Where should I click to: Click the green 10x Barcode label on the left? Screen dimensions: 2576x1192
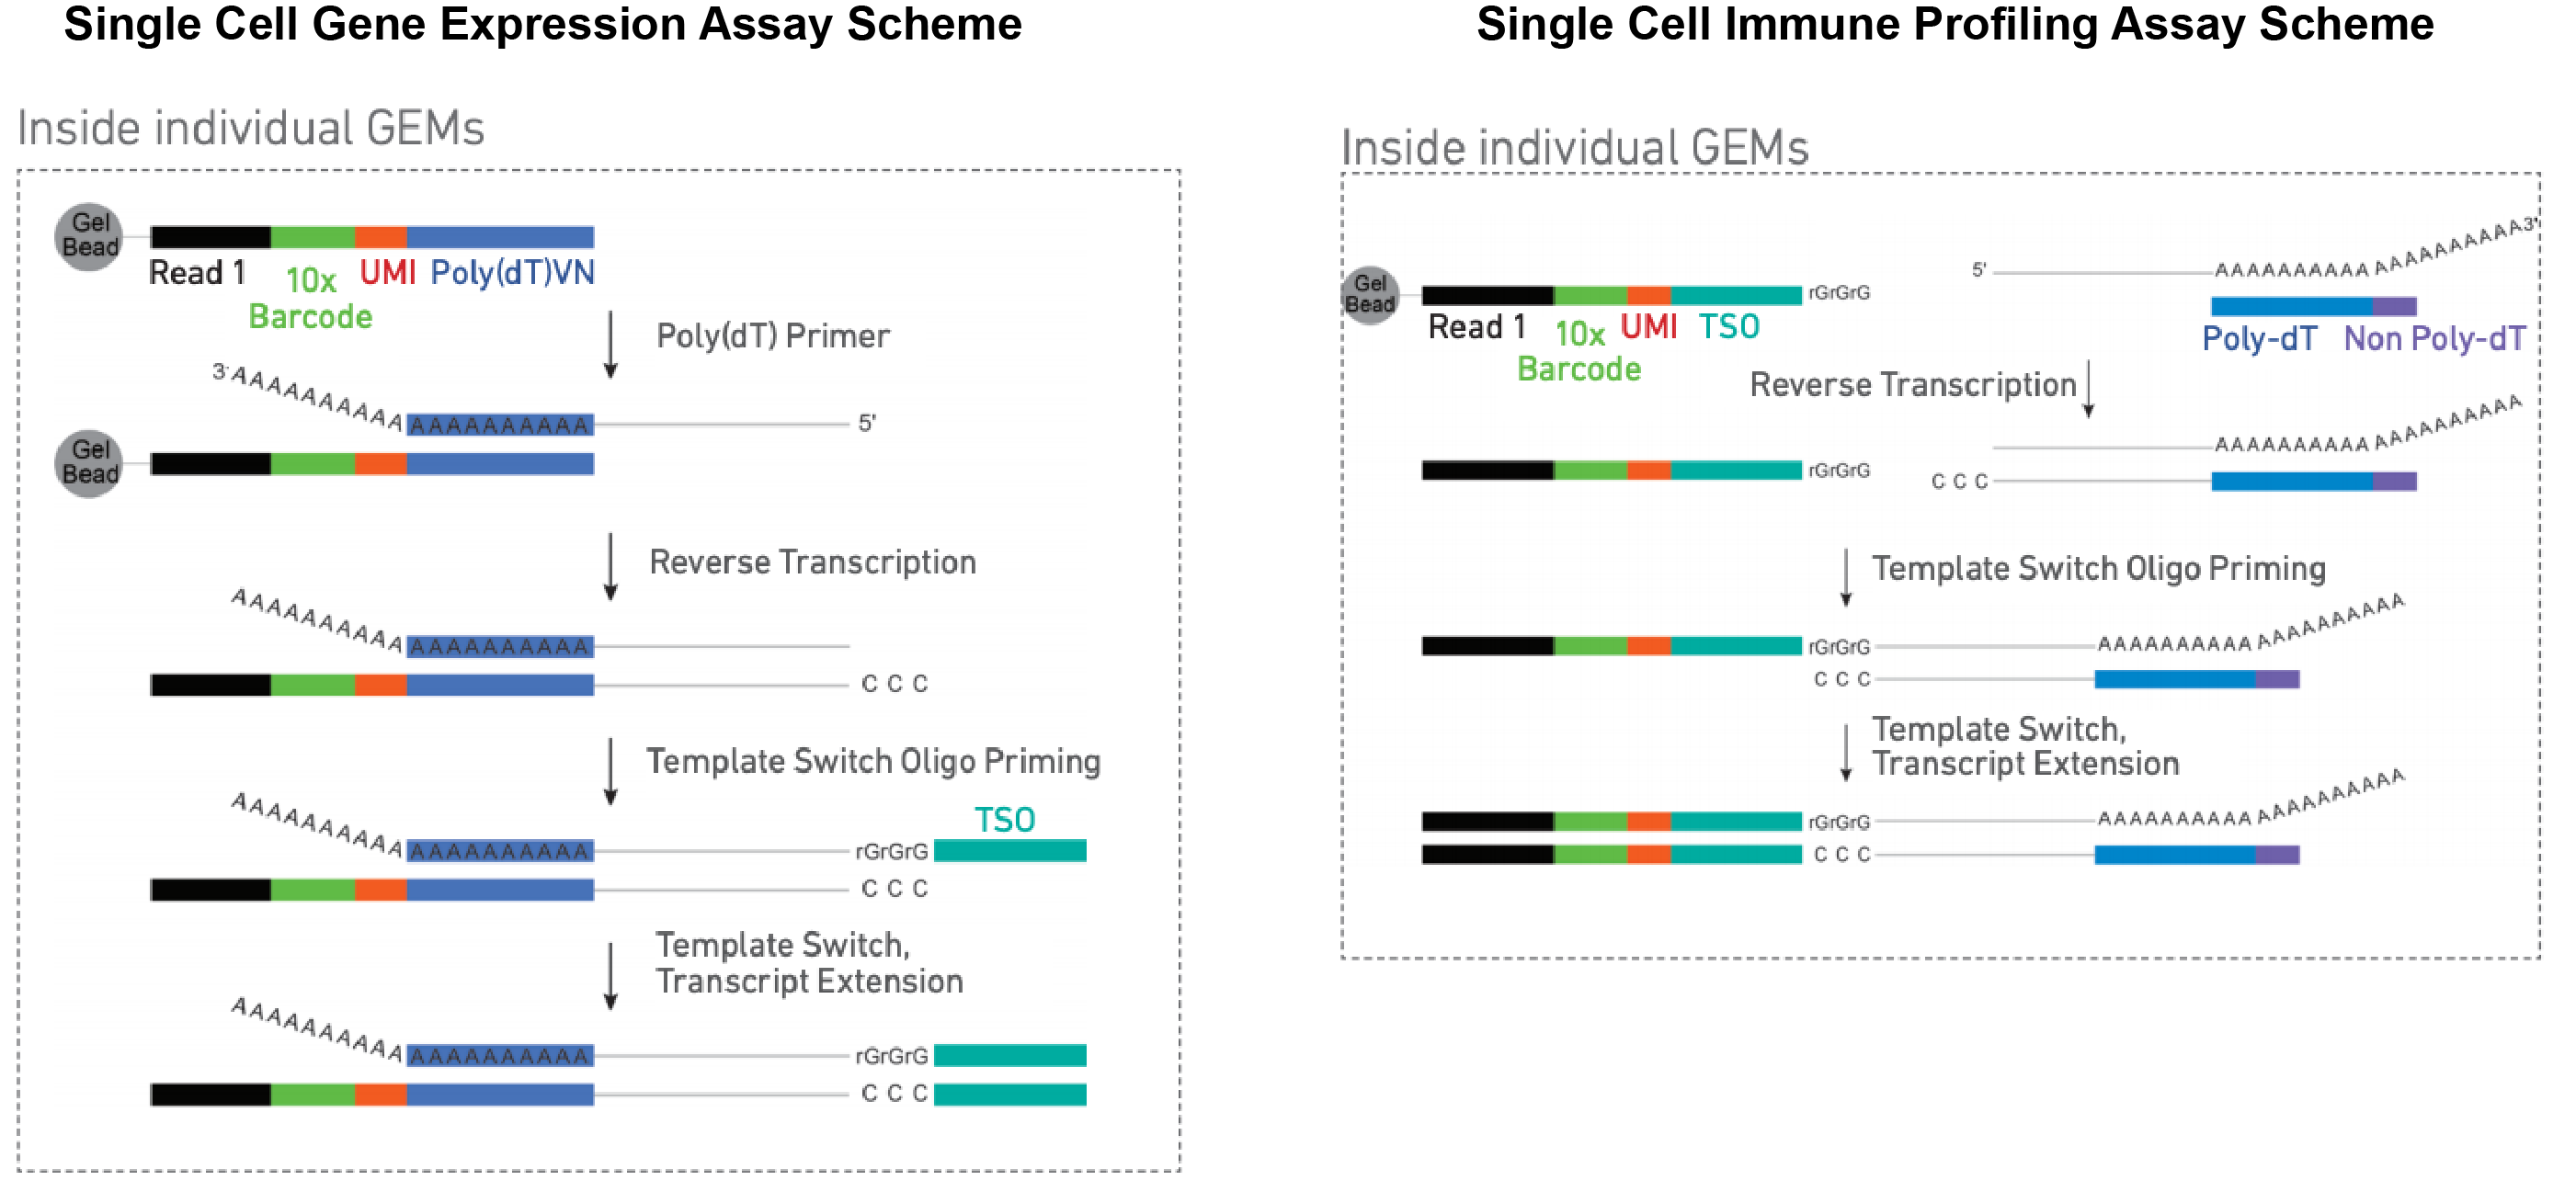[x=310, y=298]
